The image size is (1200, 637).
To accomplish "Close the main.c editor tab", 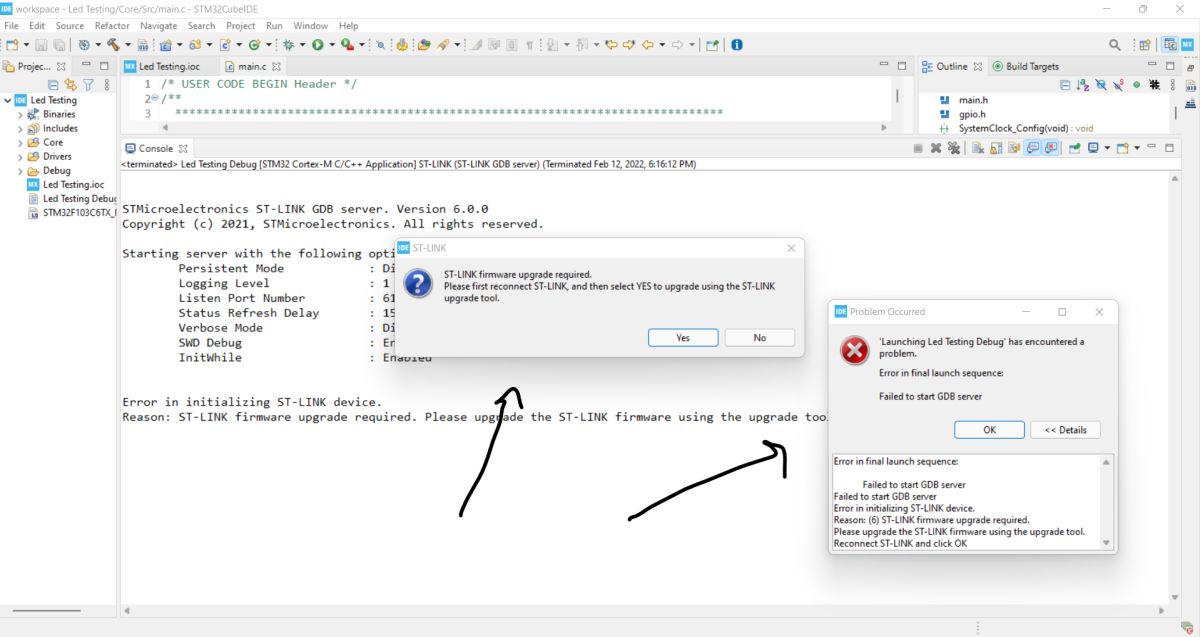I will pos(277,66).
